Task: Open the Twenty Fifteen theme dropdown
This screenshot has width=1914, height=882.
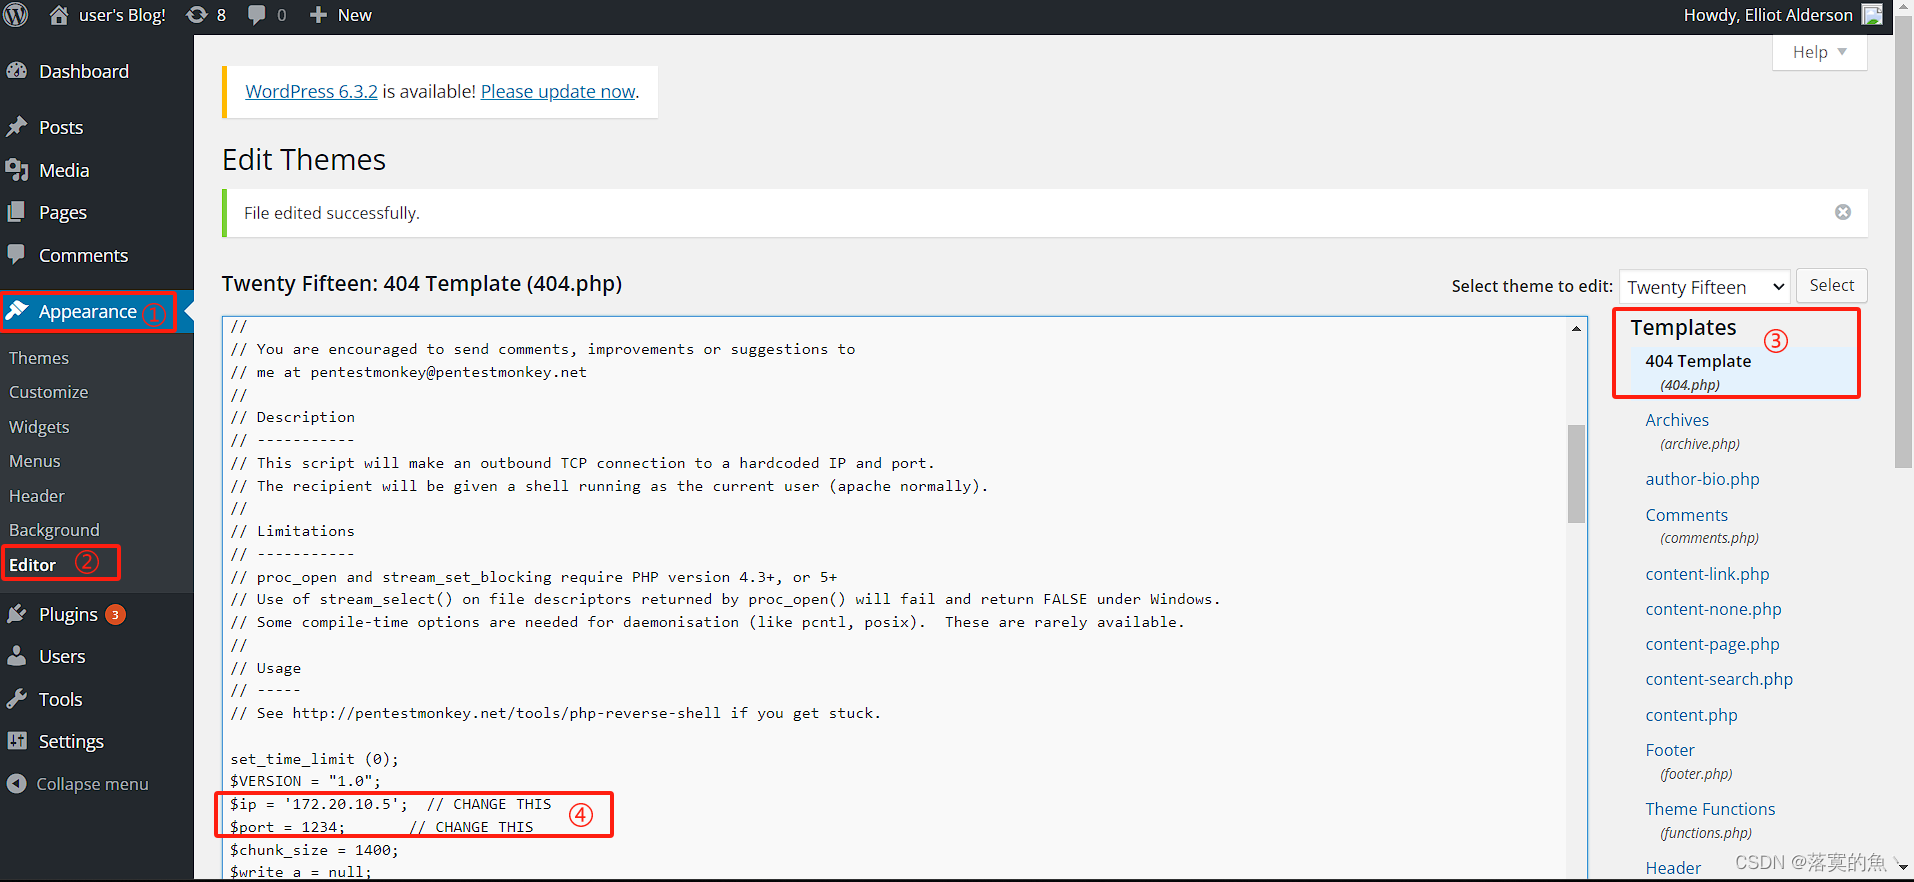Action: [x=1705, y=287]
